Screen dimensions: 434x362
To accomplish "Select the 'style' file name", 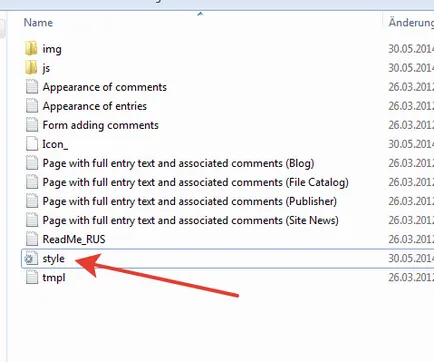I will 53,258.
